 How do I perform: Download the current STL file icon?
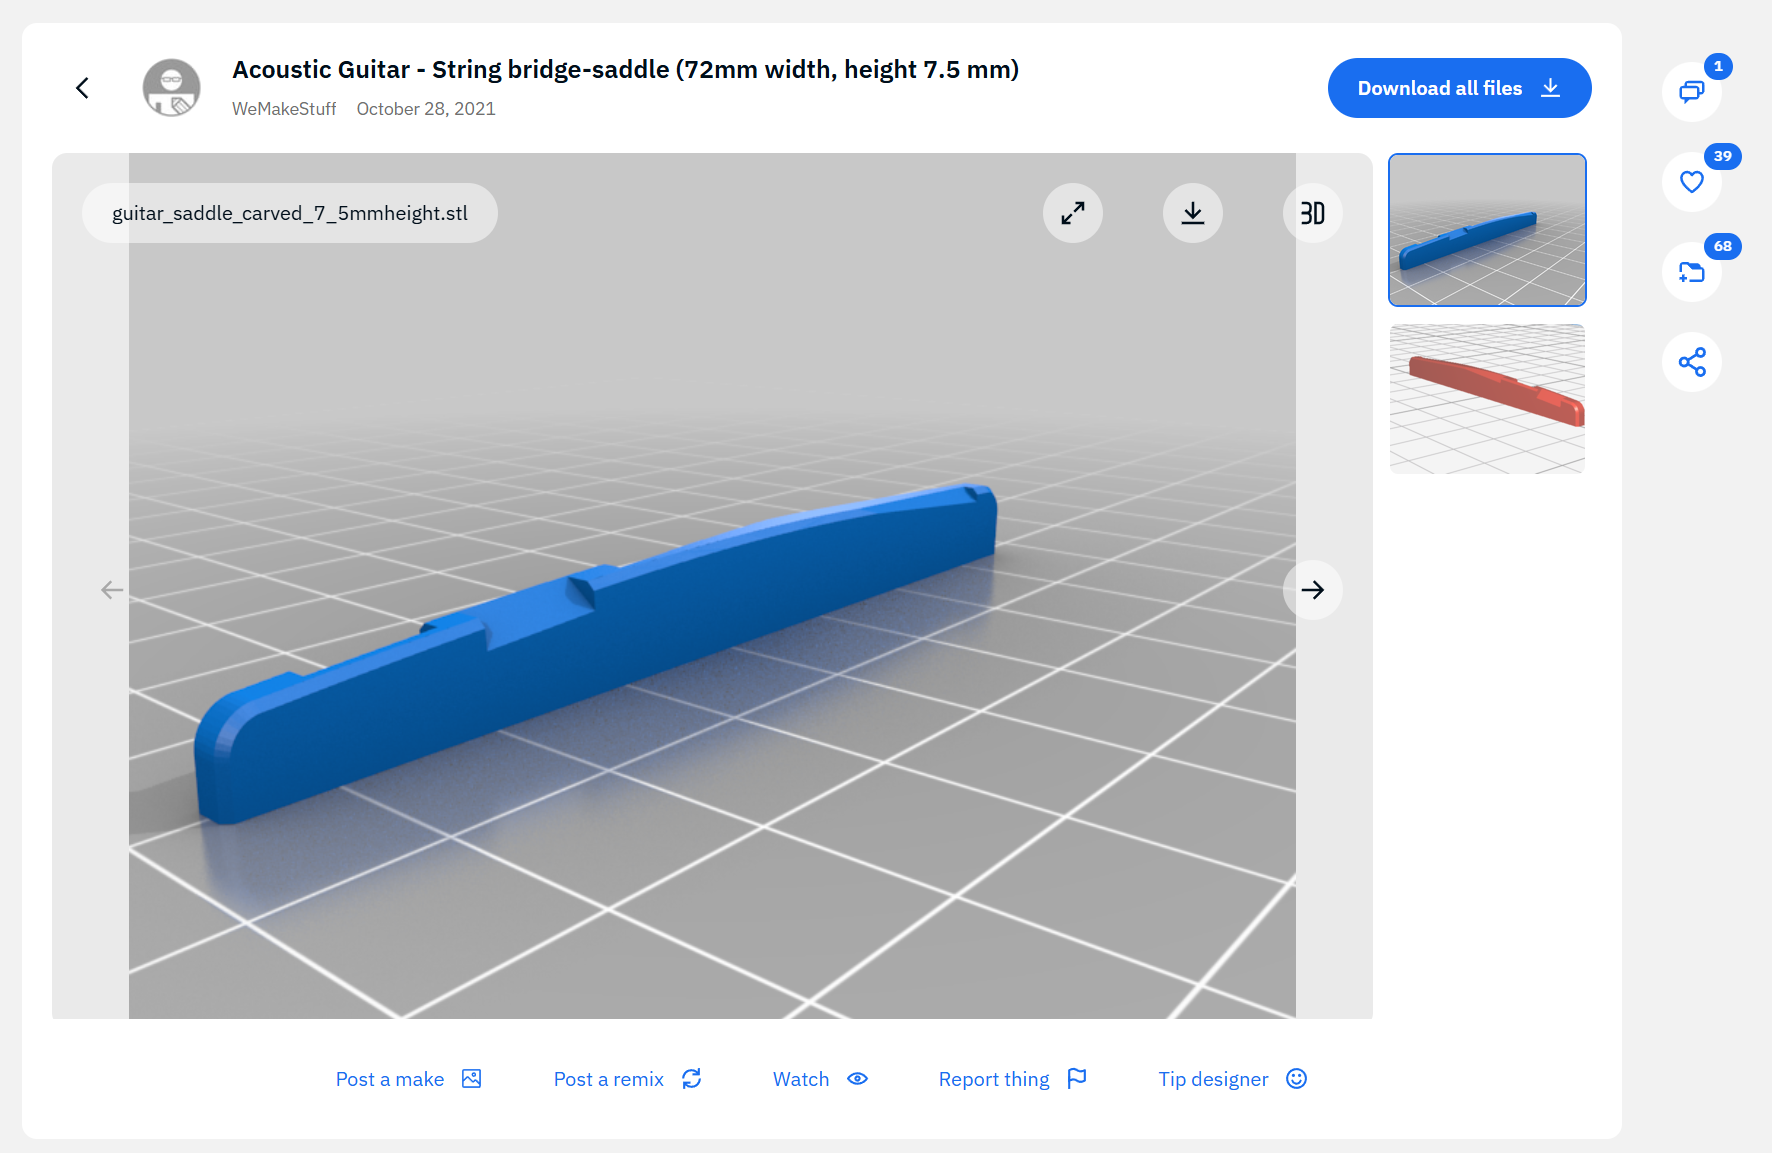(1193, 213)
